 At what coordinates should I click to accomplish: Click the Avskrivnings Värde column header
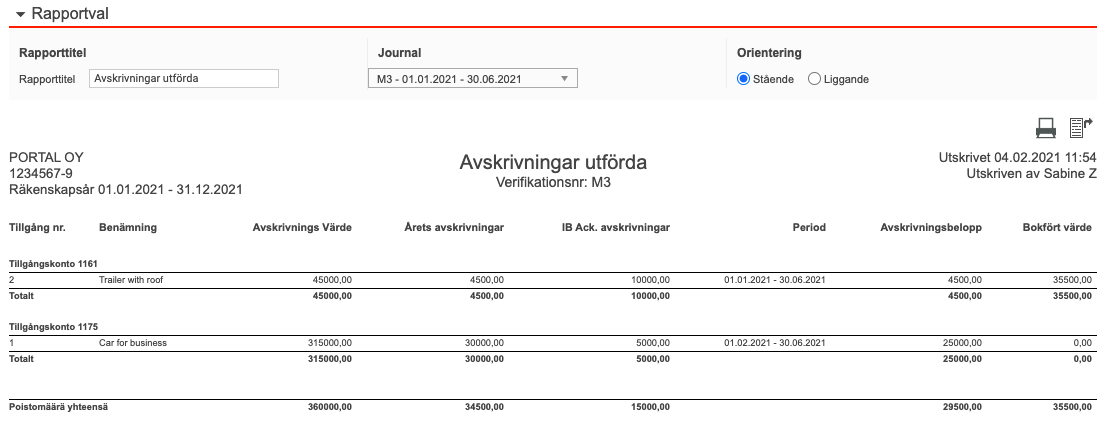coord(302,227)
